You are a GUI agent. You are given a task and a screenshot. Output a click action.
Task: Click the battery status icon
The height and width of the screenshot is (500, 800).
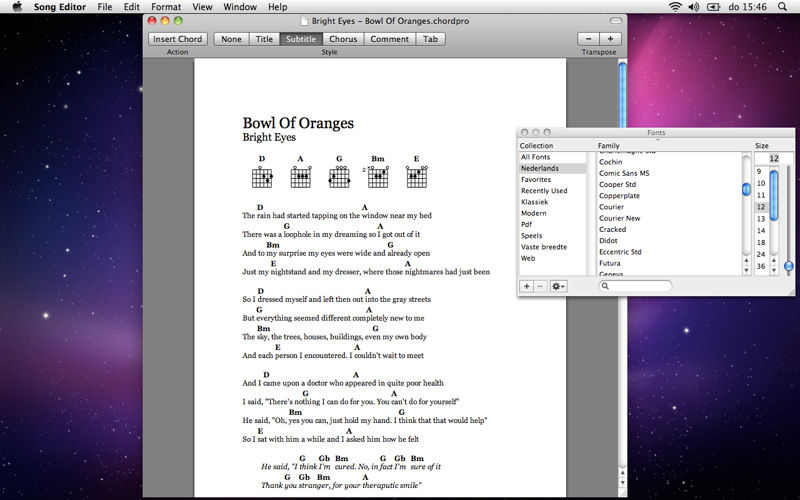713,7
